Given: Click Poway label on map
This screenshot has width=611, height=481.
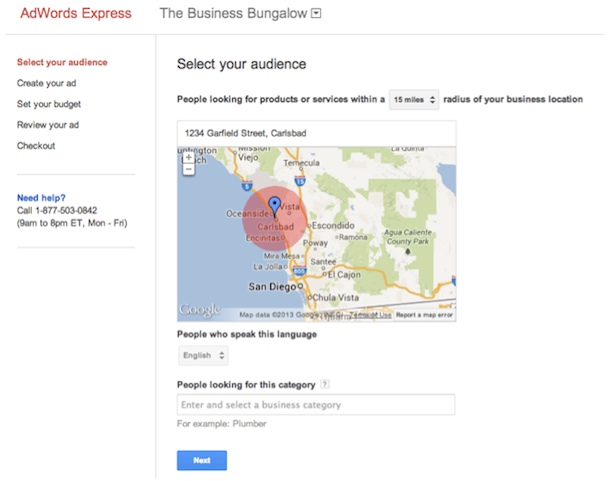Looking at the screenshot, I should tap(315, 243).
